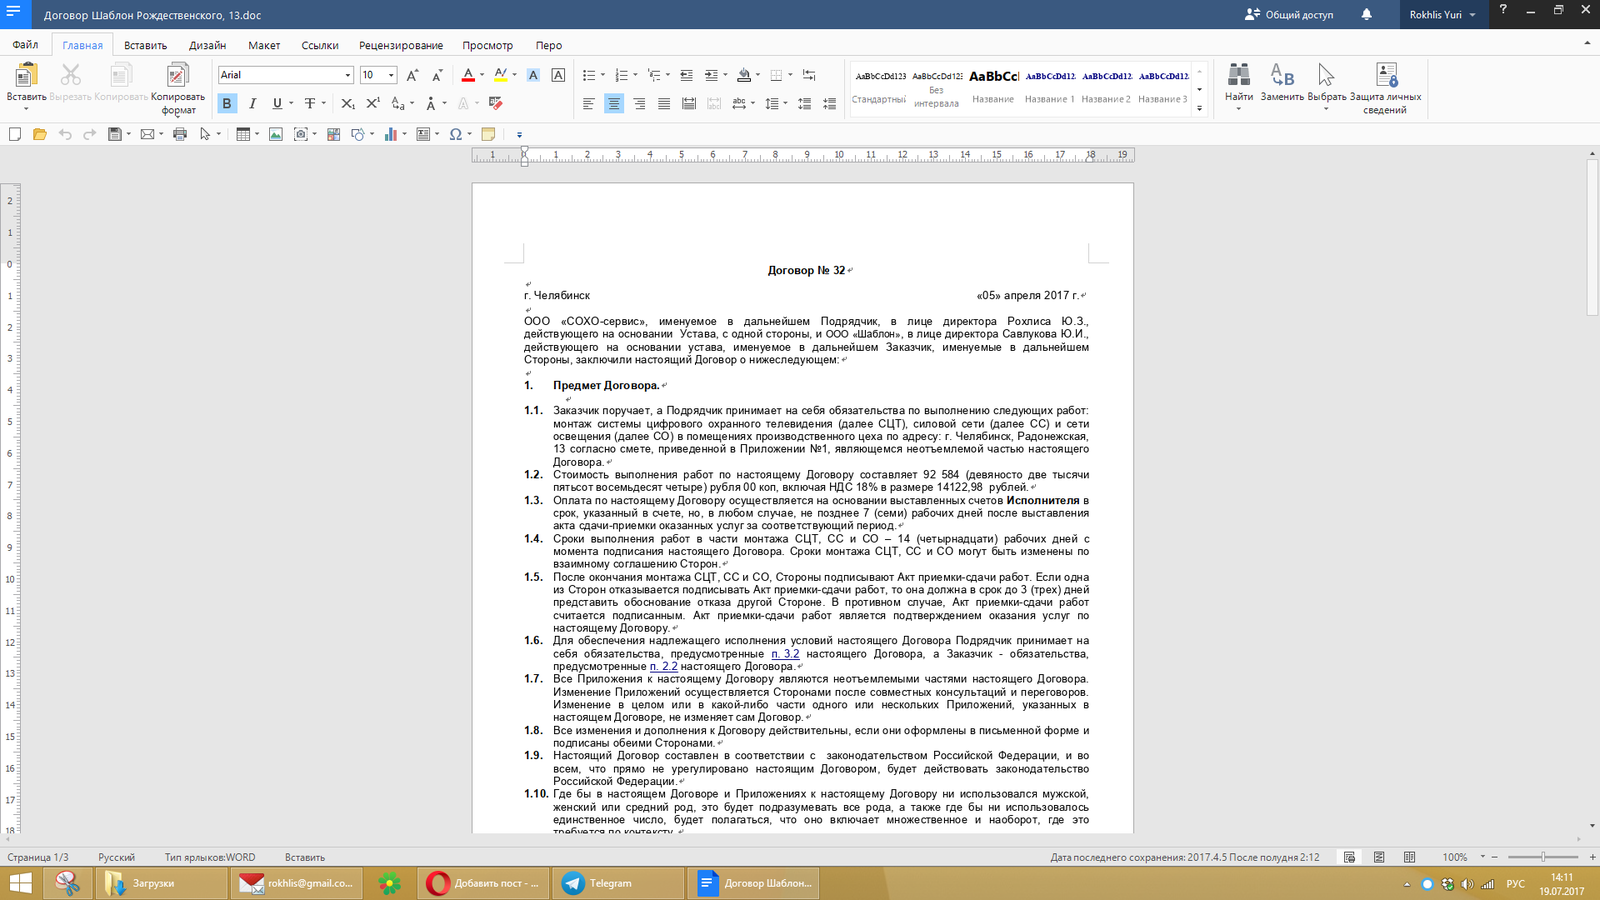
Task: Click the insert symbol Omega icon
Action: (456, 134)
